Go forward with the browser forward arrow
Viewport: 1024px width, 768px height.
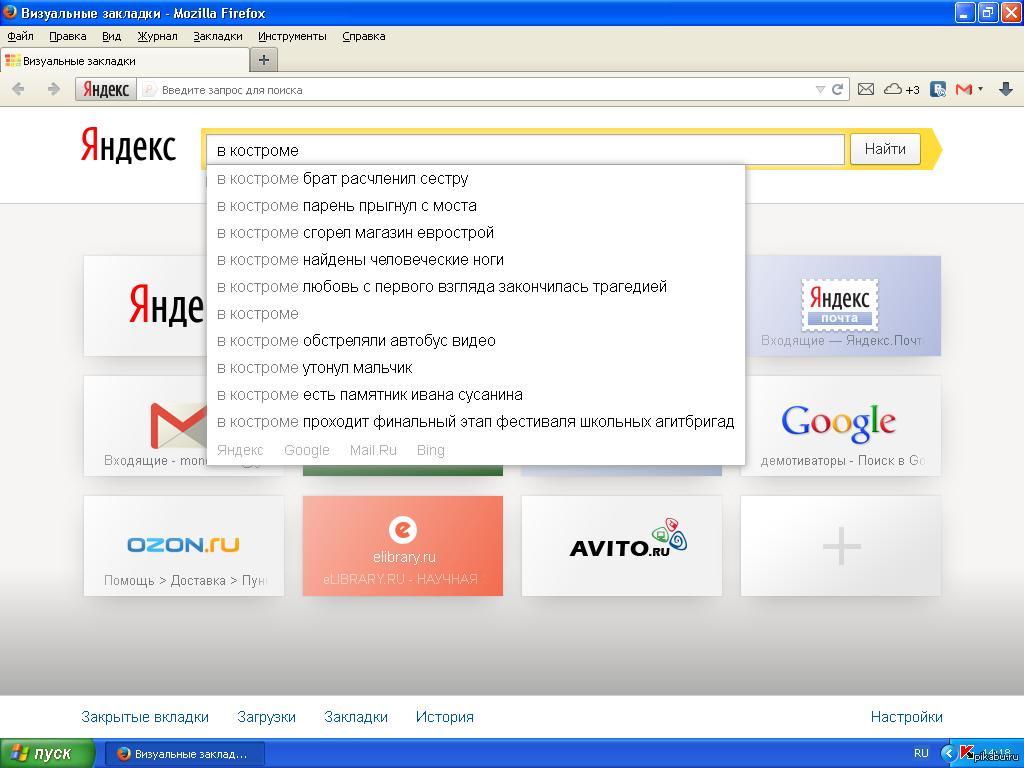(x=54, y=89)
